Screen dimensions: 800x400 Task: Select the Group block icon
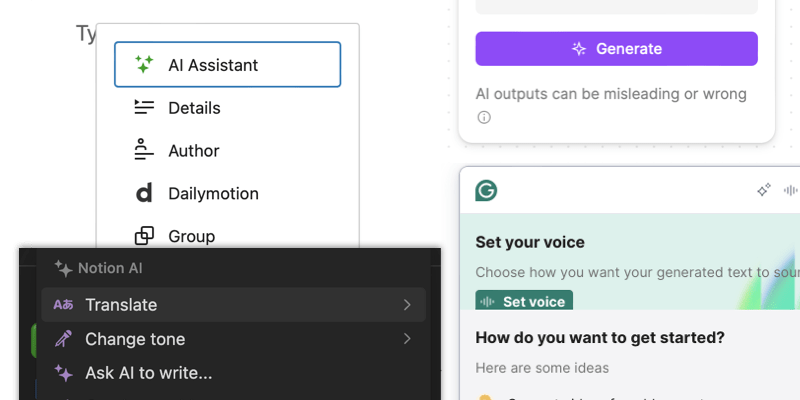click(144, 236)
